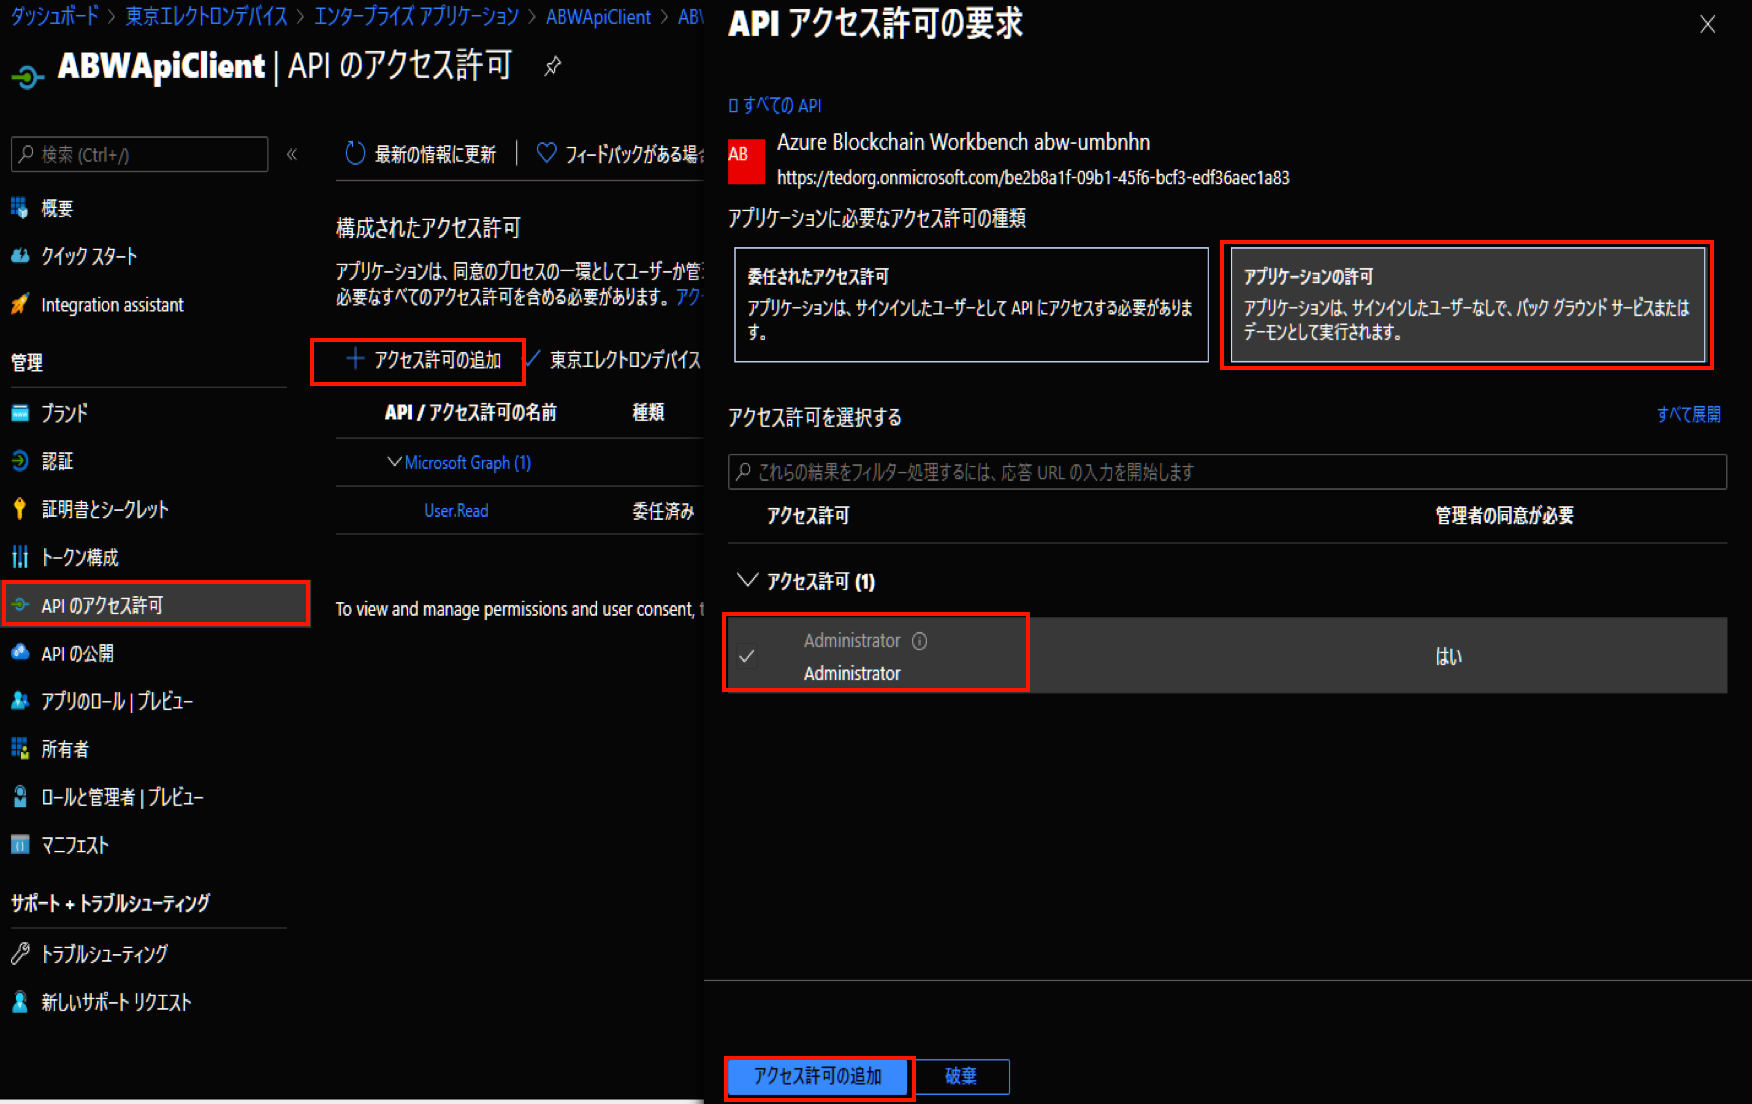Select アプリケーションの許可 permission type
1752x1104 pixels.
(x=1467, y=305)
